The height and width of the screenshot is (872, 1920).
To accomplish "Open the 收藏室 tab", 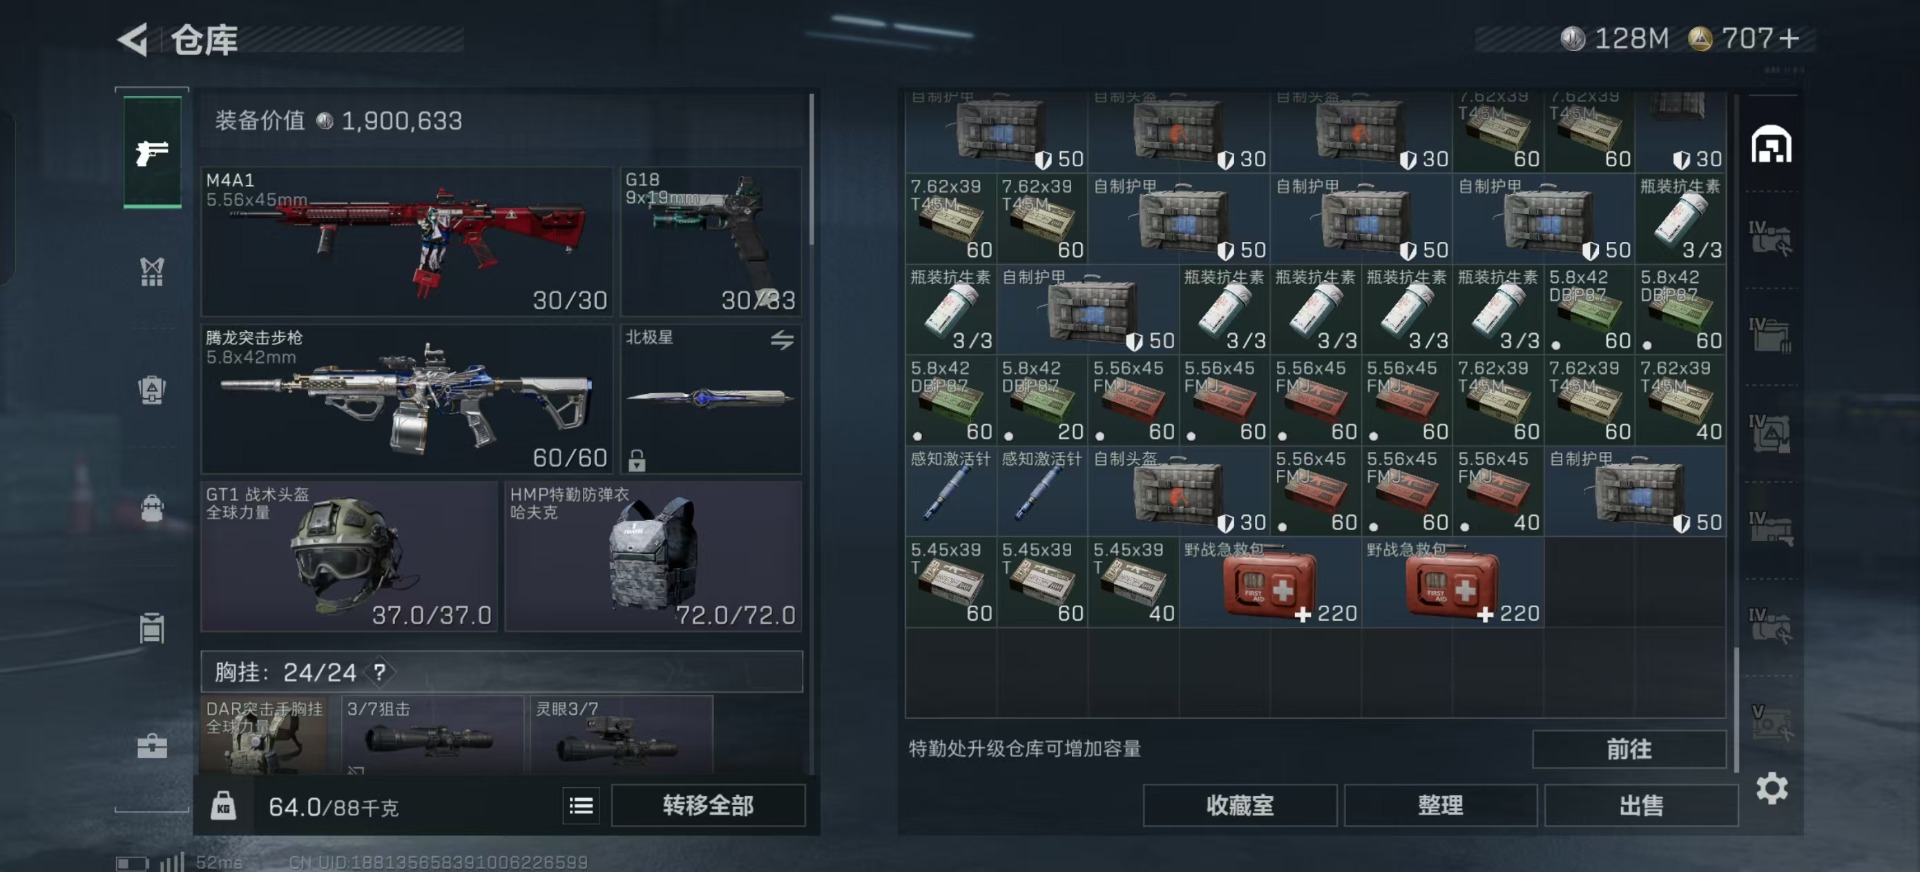I will coord(1240,806).
